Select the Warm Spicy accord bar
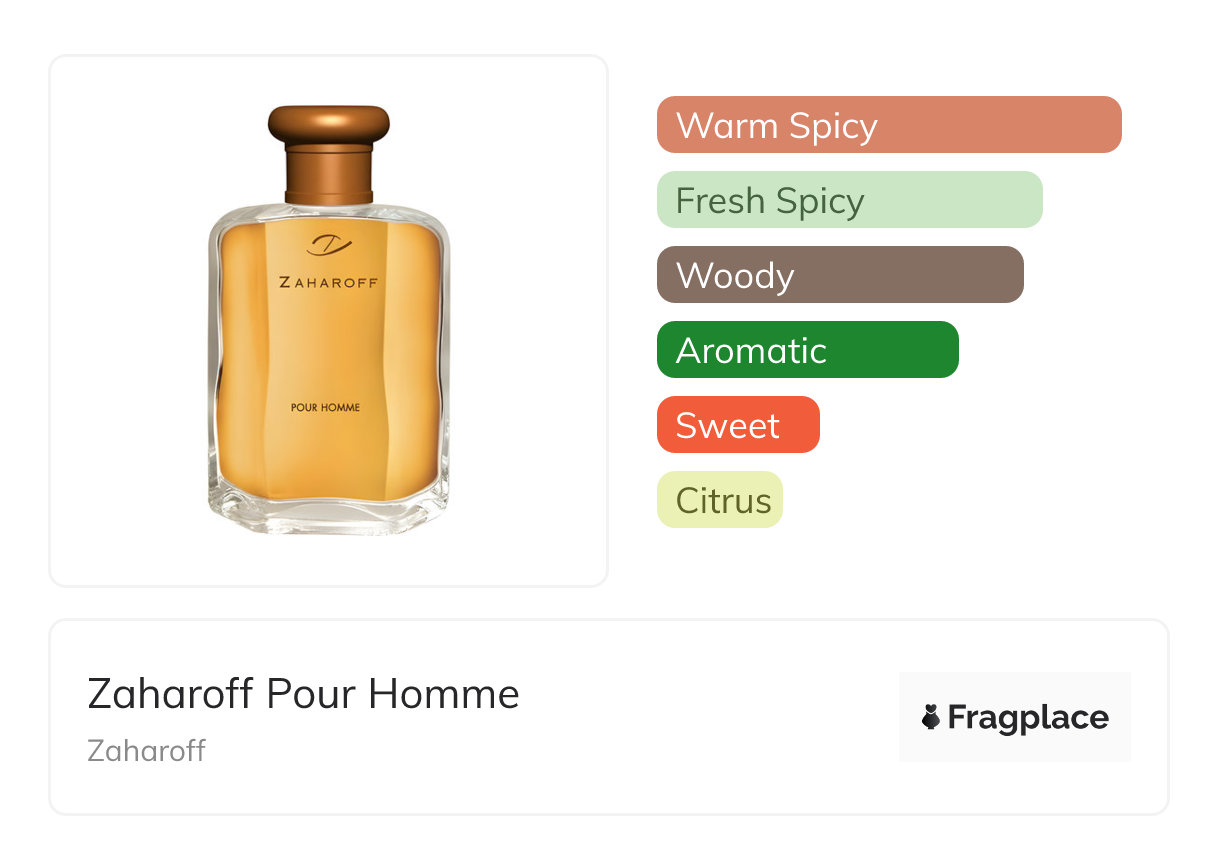The width and height of the screenshot is (1218, 864). (x=889, y=125)
